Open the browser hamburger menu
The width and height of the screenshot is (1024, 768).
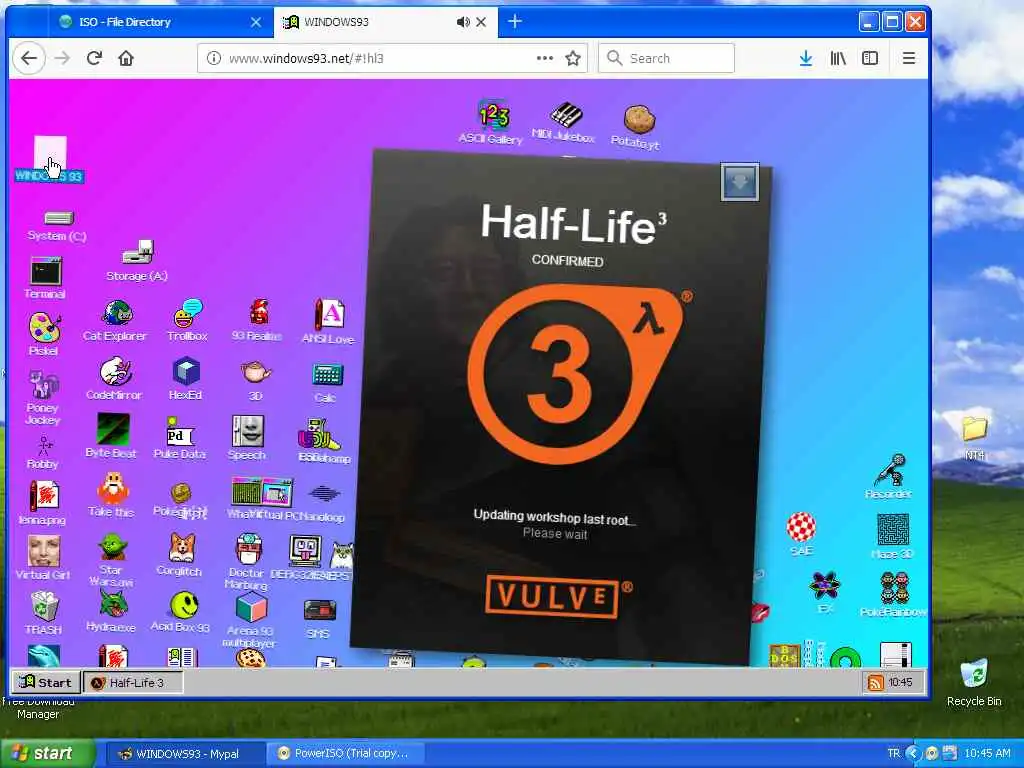pos(908,58)
